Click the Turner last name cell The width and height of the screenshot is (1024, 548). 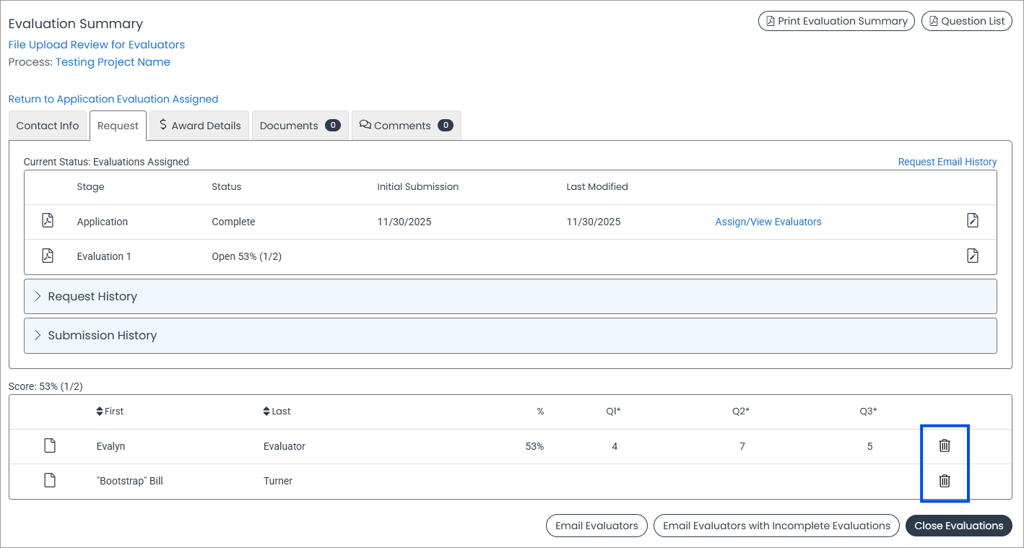pyautogui.click(x=278, y=481)
